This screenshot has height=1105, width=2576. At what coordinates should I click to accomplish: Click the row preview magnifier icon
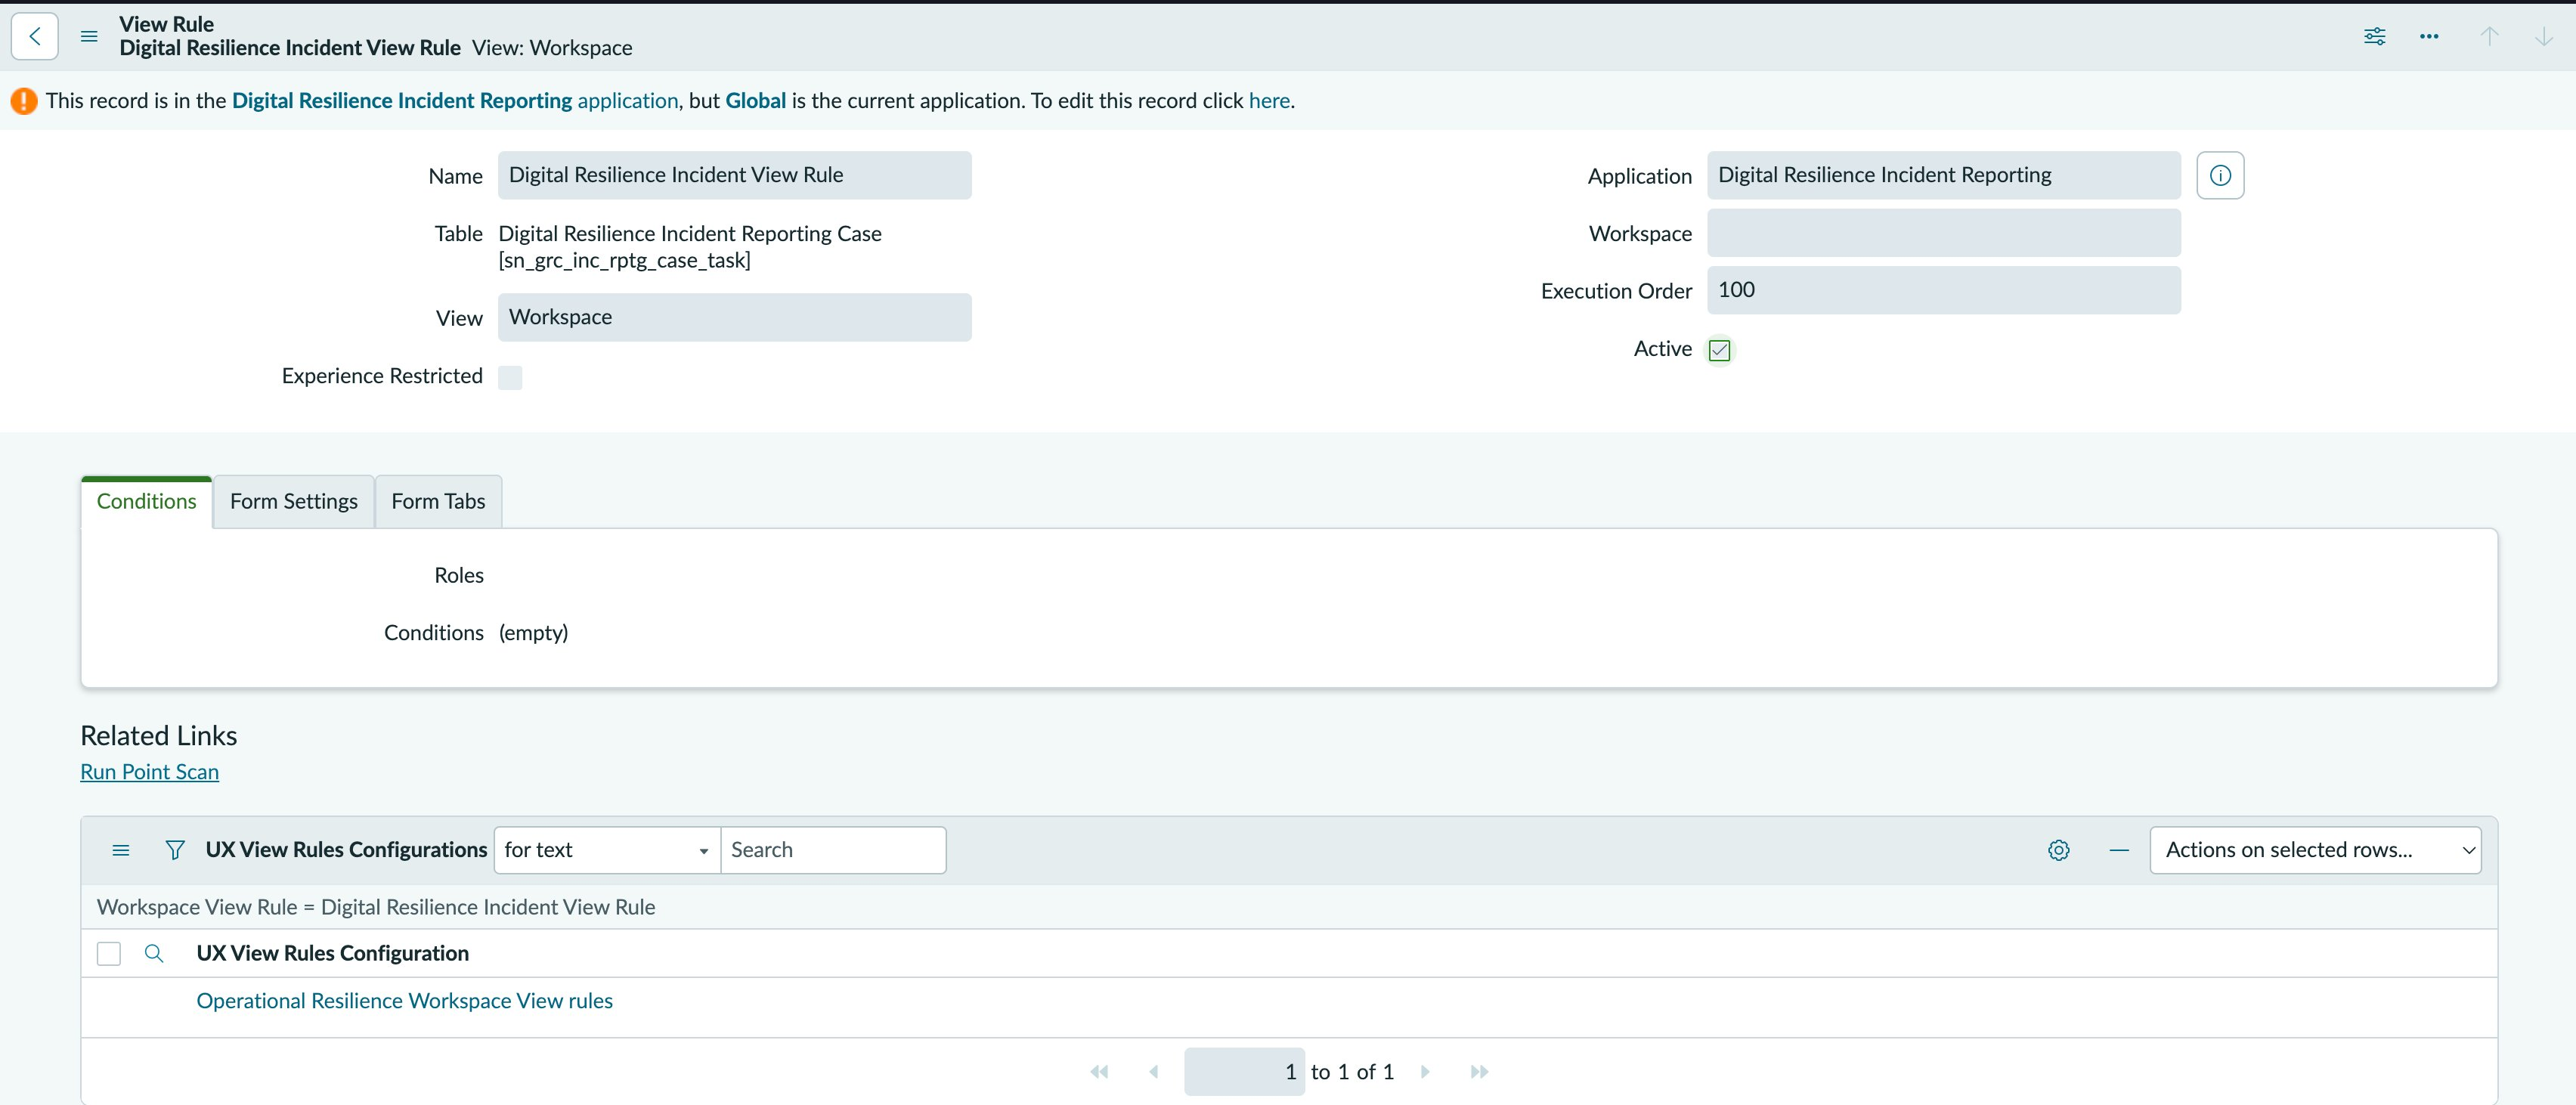coord(154,953)
